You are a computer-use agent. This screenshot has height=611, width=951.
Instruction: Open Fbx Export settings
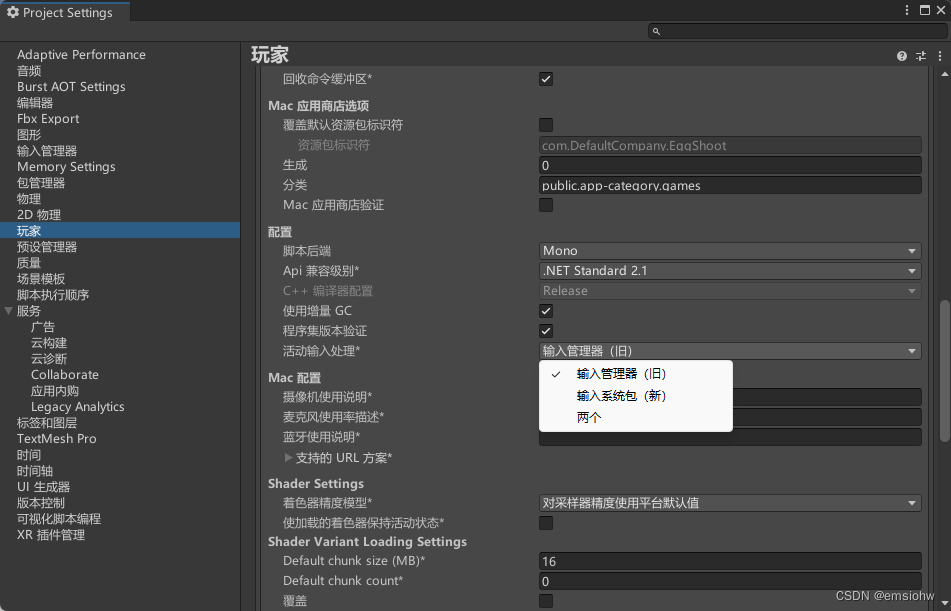(48, 119)
